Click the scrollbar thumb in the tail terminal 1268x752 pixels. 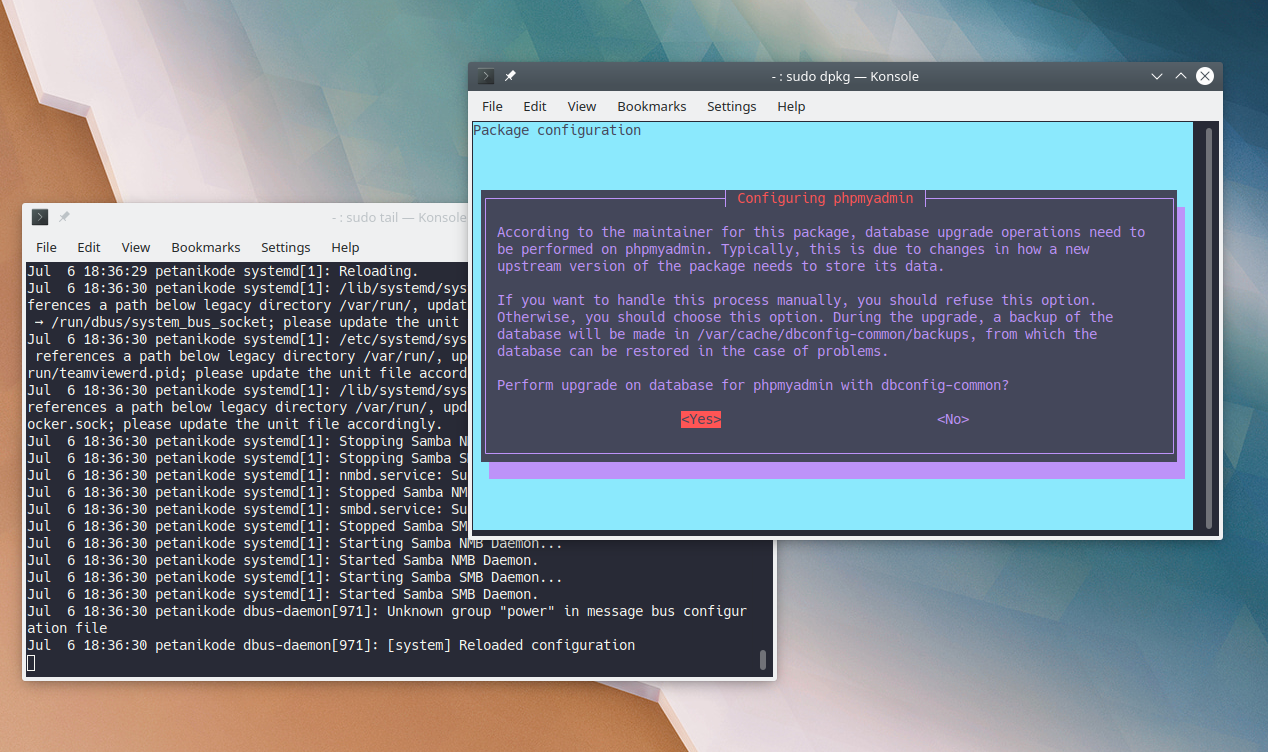(762, 661)
